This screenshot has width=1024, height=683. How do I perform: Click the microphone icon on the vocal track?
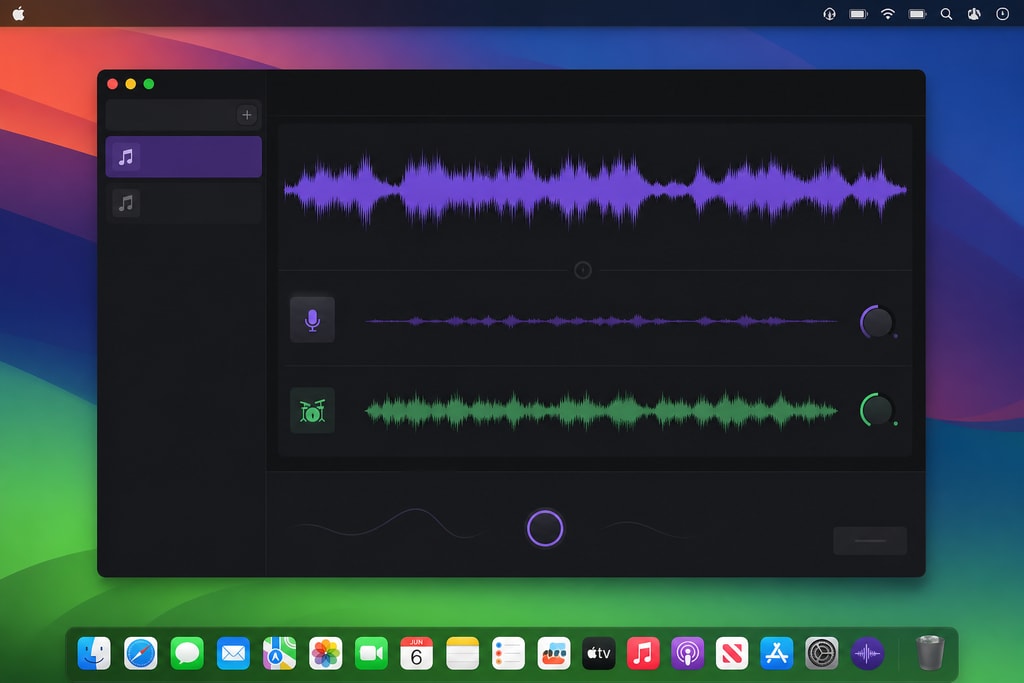312,319
